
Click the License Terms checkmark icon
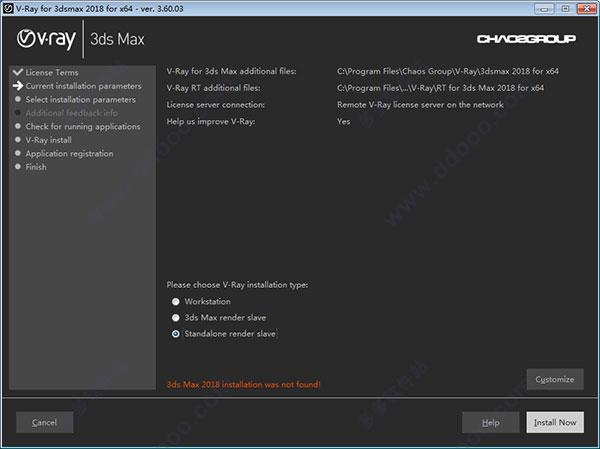coord(16,73)
